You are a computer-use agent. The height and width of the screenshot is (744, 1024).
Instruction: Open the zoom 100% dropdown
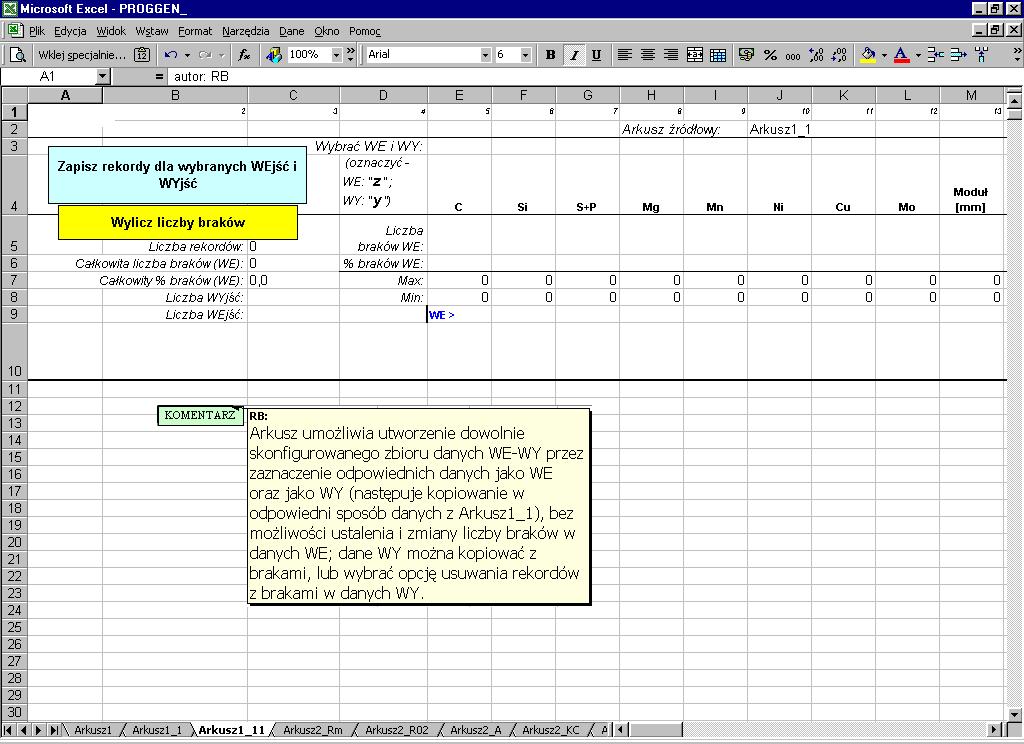coord(336,55)
